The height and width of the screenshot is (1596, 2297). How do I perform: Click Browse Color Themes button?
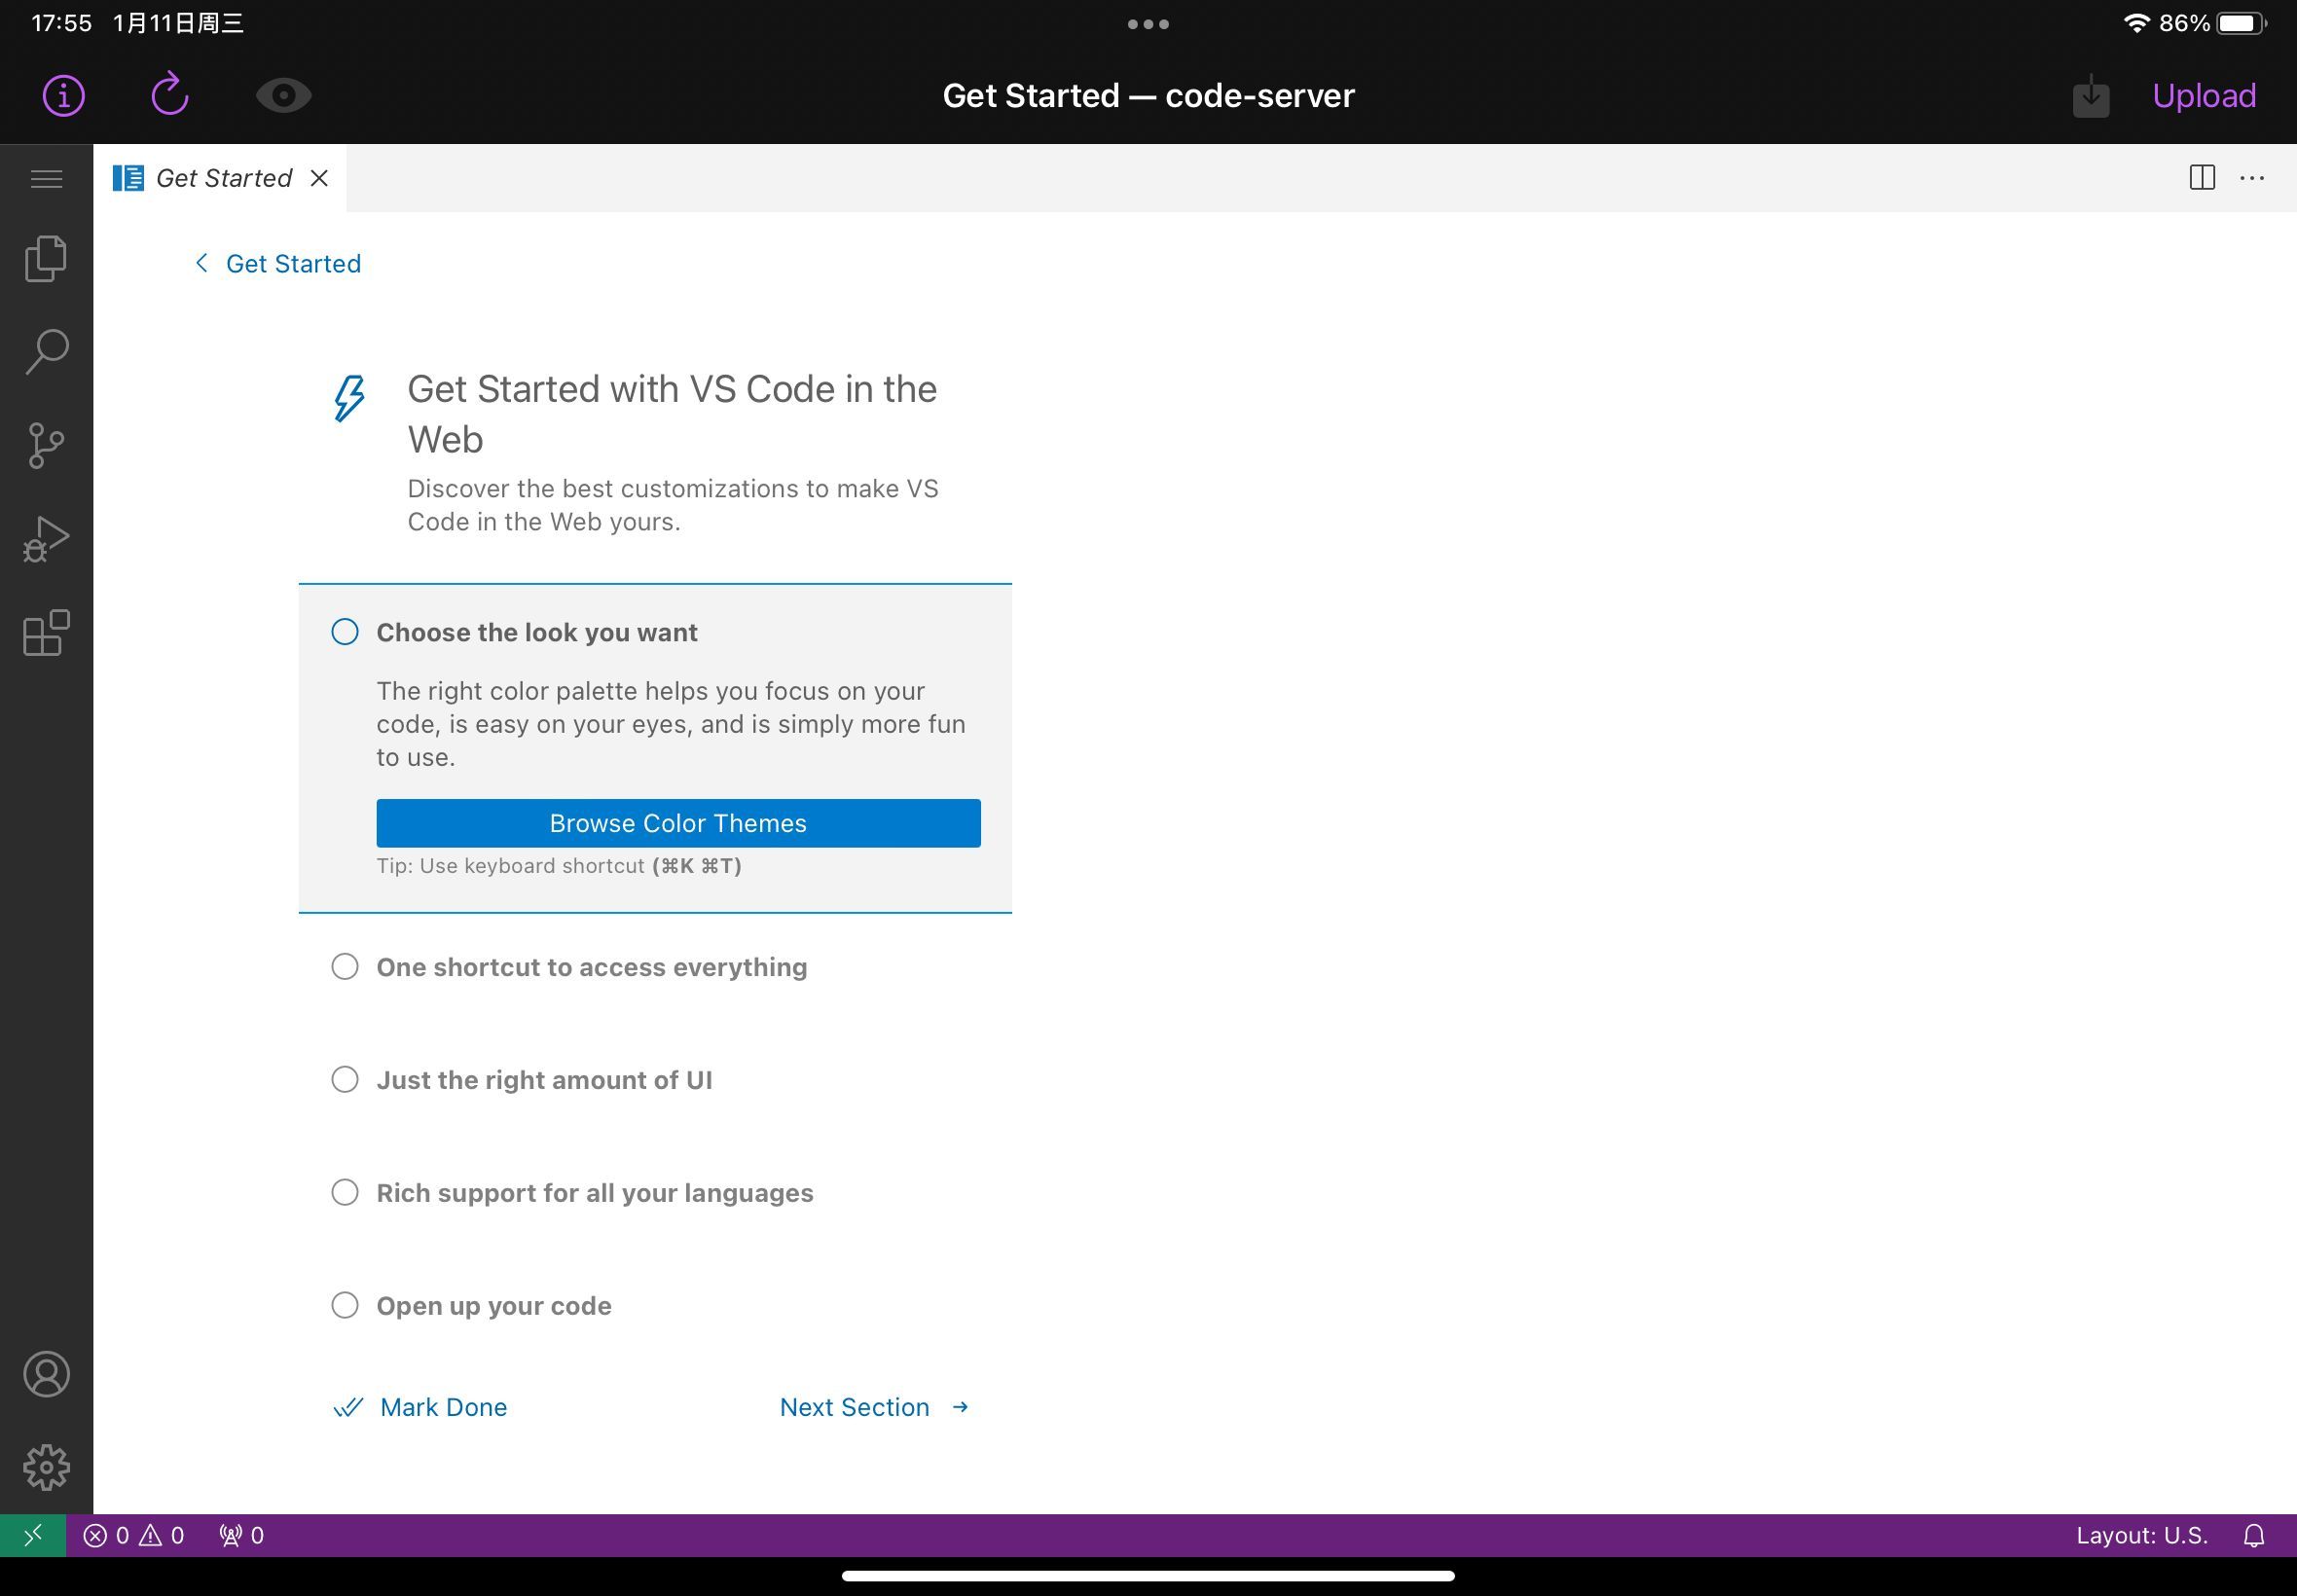pyautogui.click(x=677, y=823)
